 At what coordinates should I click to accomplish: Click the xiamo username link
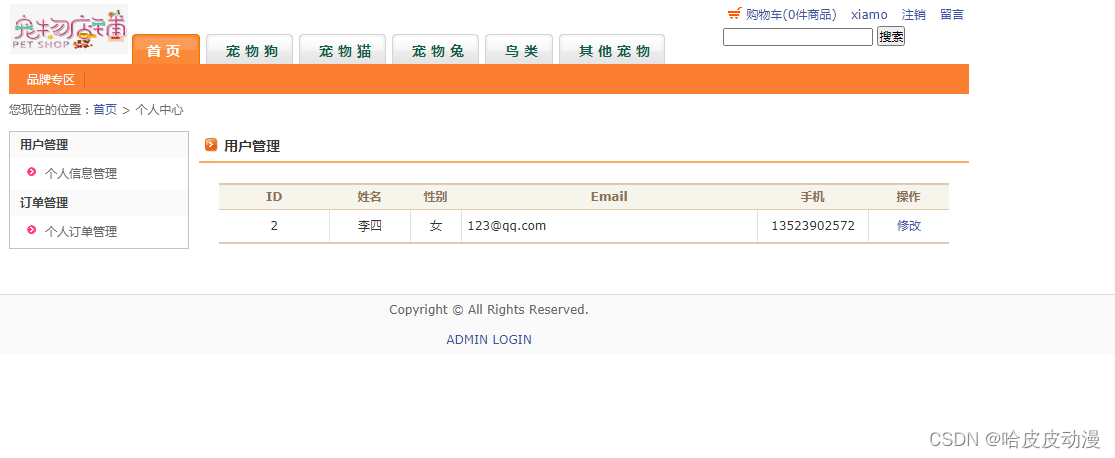869,14
